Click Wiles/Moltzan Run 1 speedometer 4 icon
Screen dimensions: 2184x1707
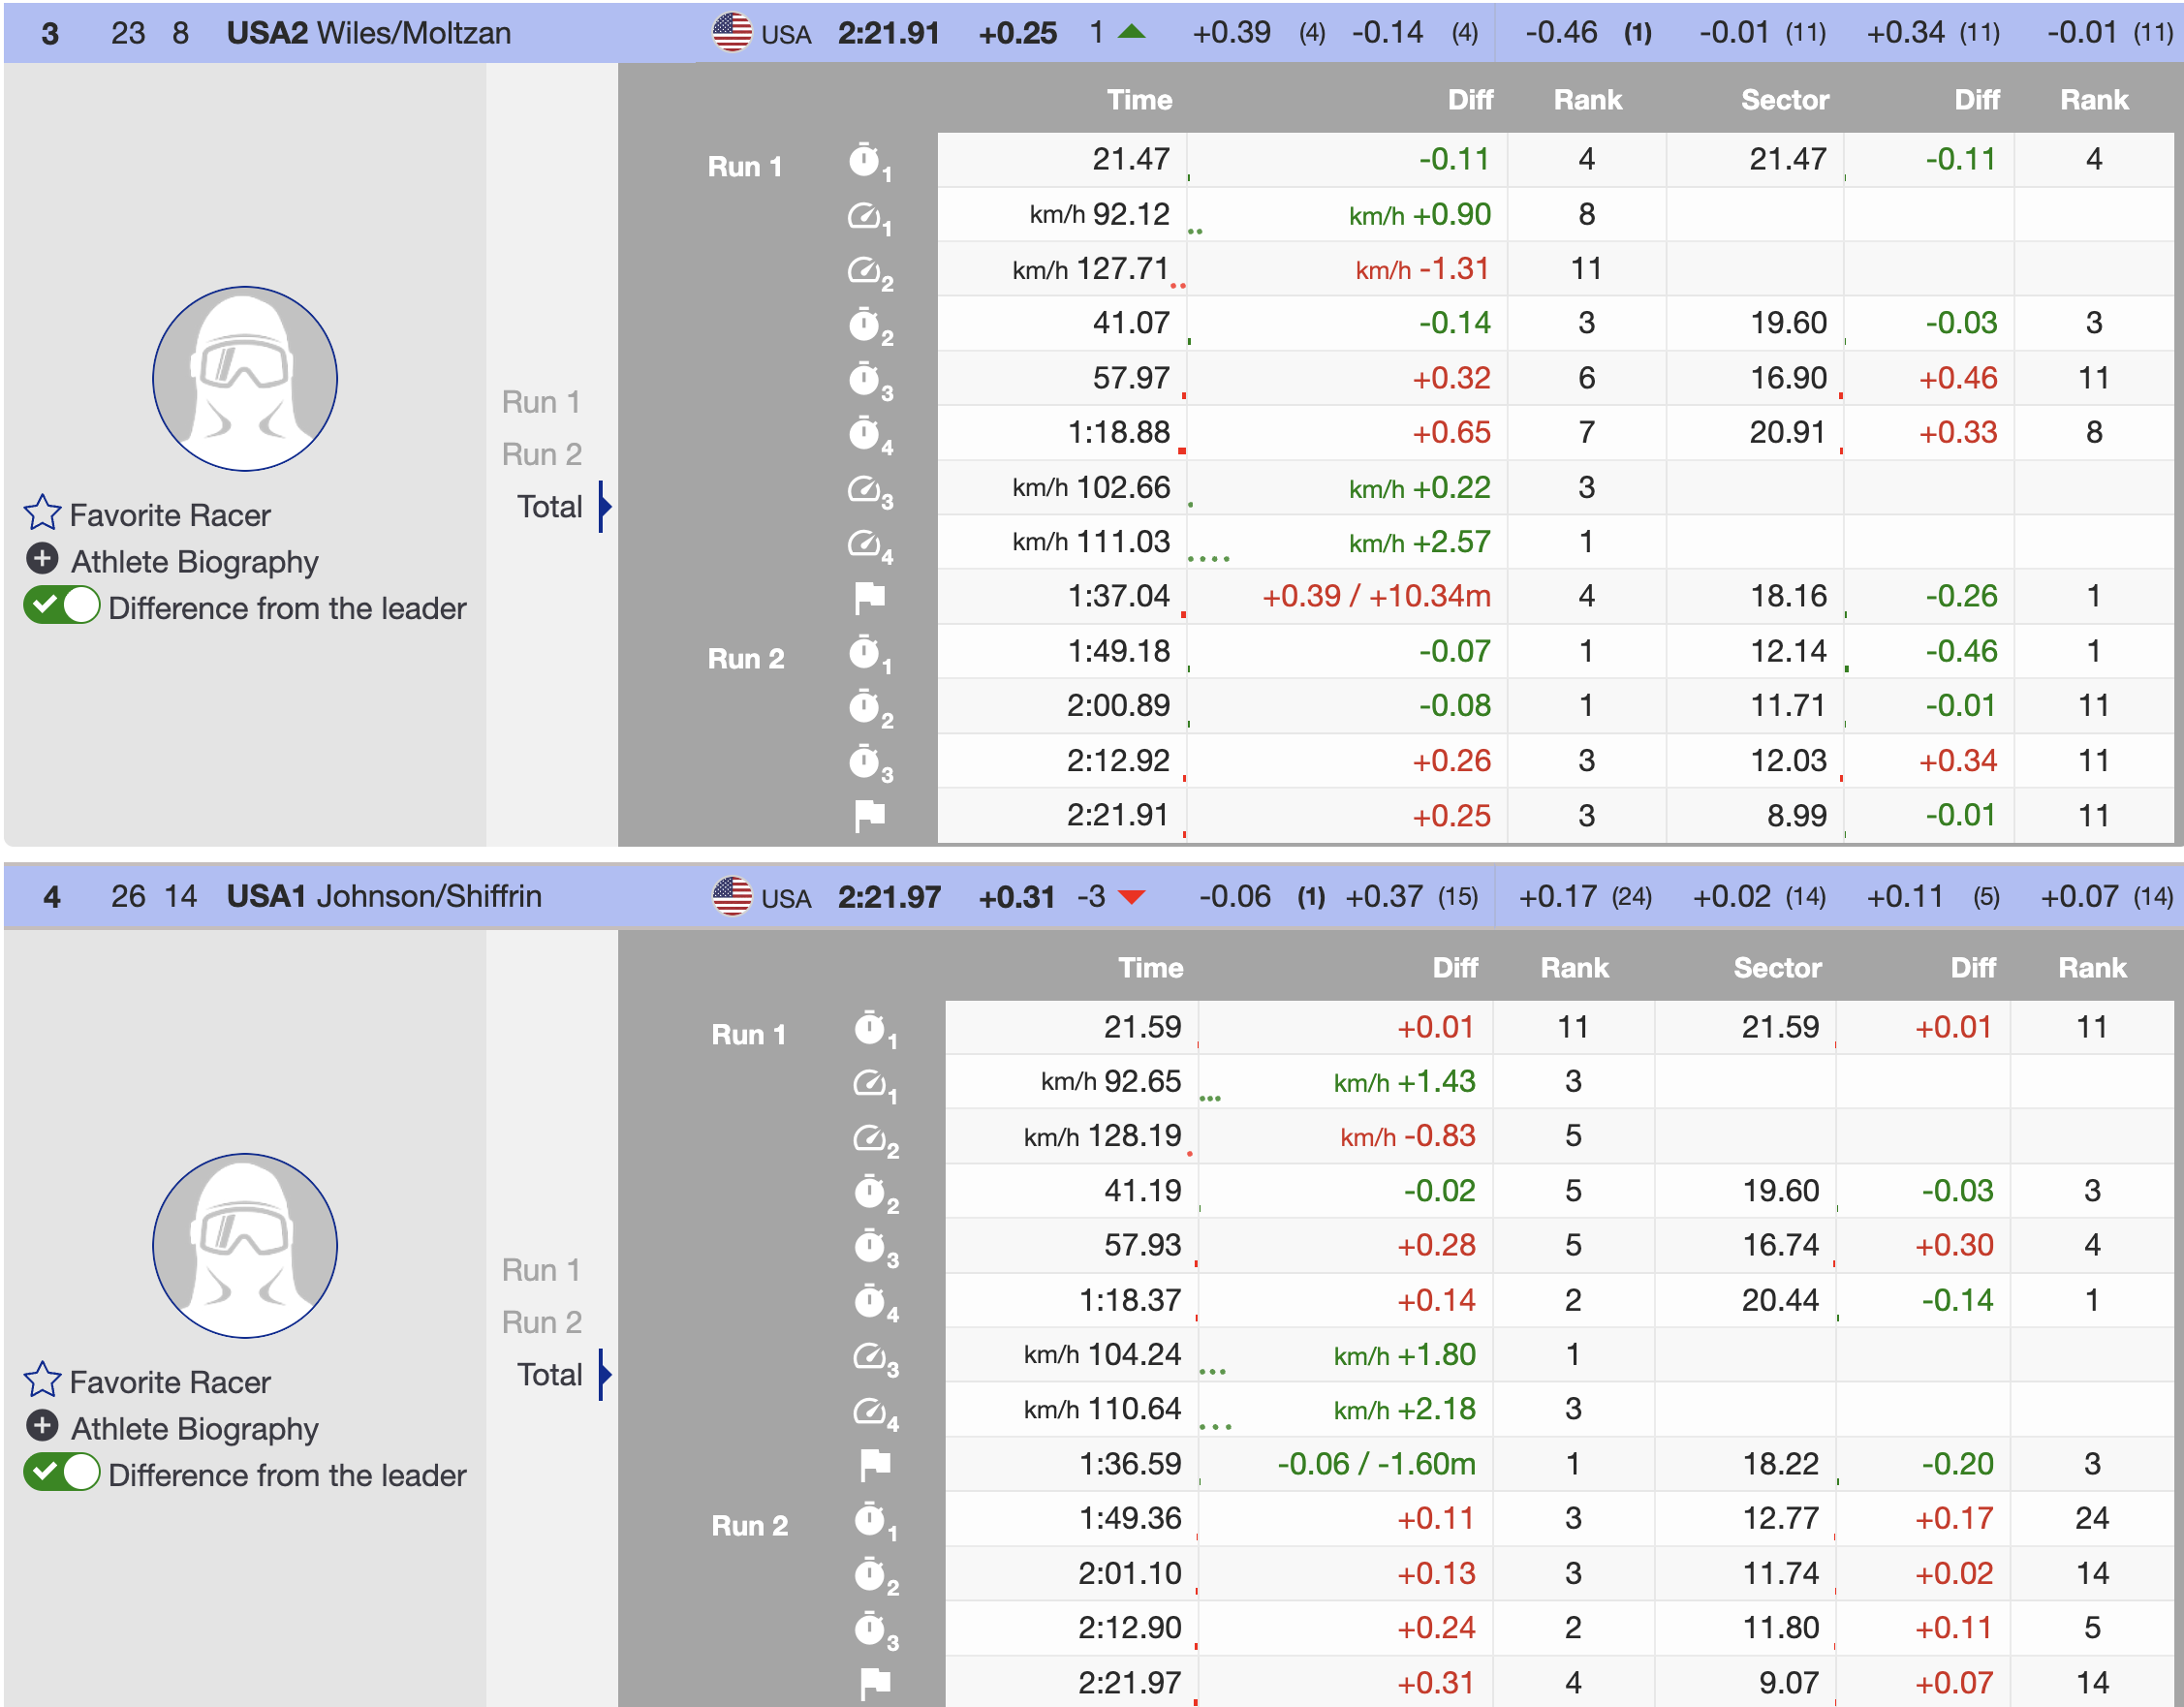(x=865, y=542)
